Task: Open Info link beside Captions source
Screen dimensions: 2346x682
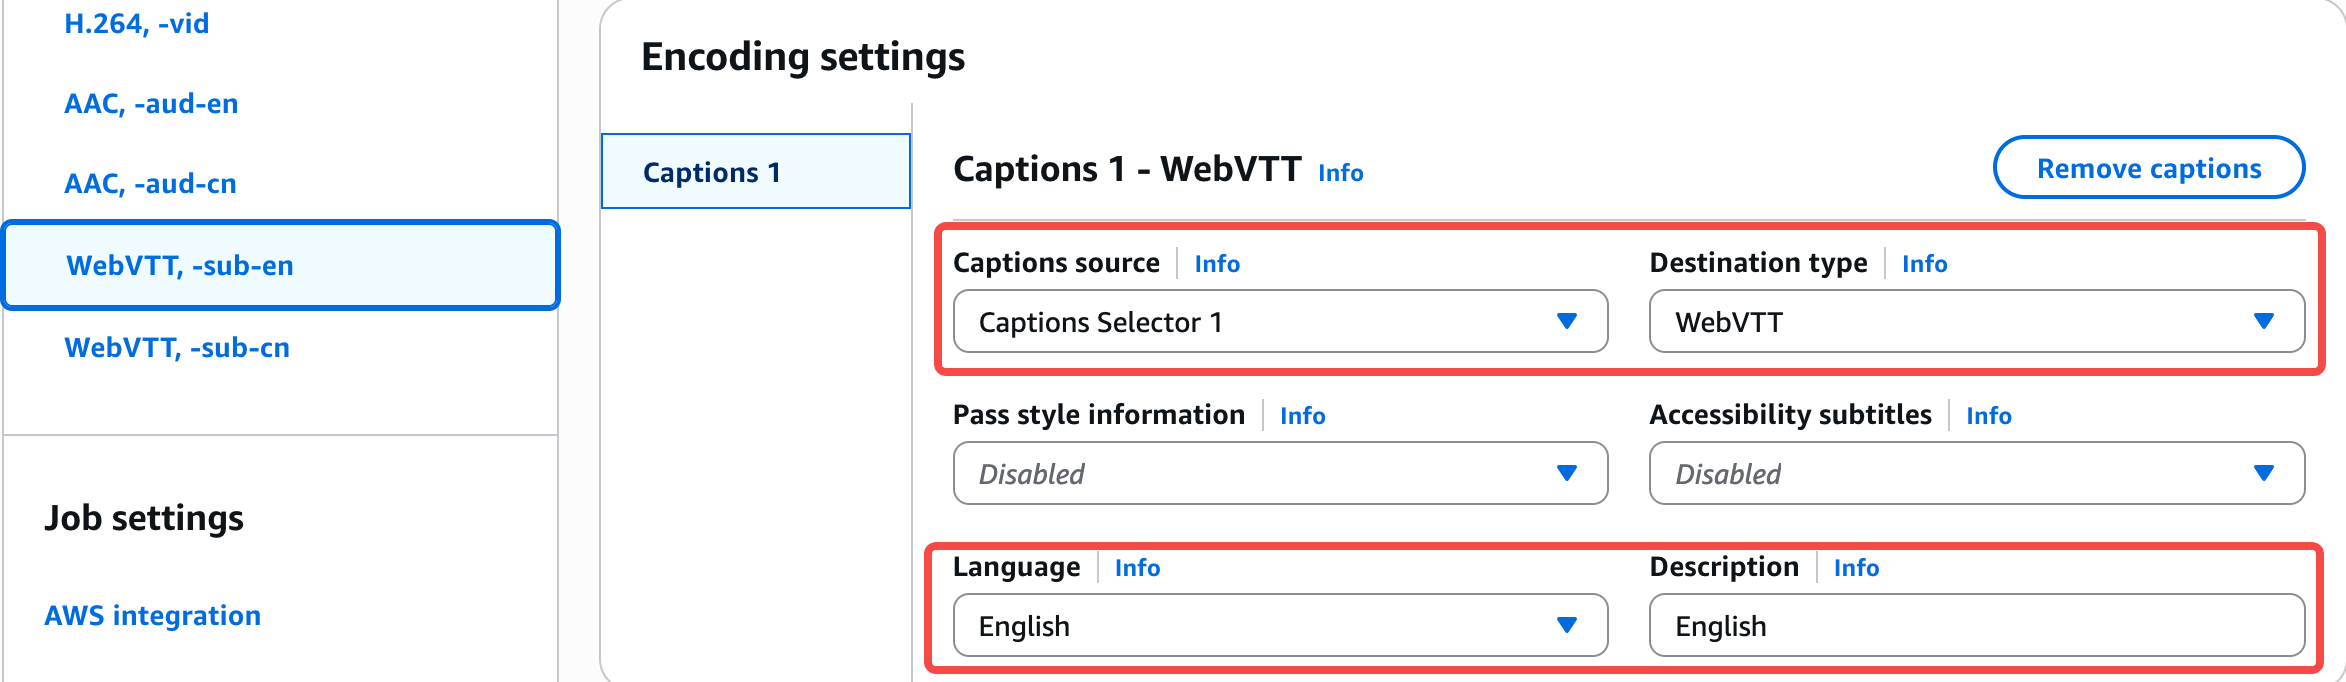Action: coord(1217,264)
